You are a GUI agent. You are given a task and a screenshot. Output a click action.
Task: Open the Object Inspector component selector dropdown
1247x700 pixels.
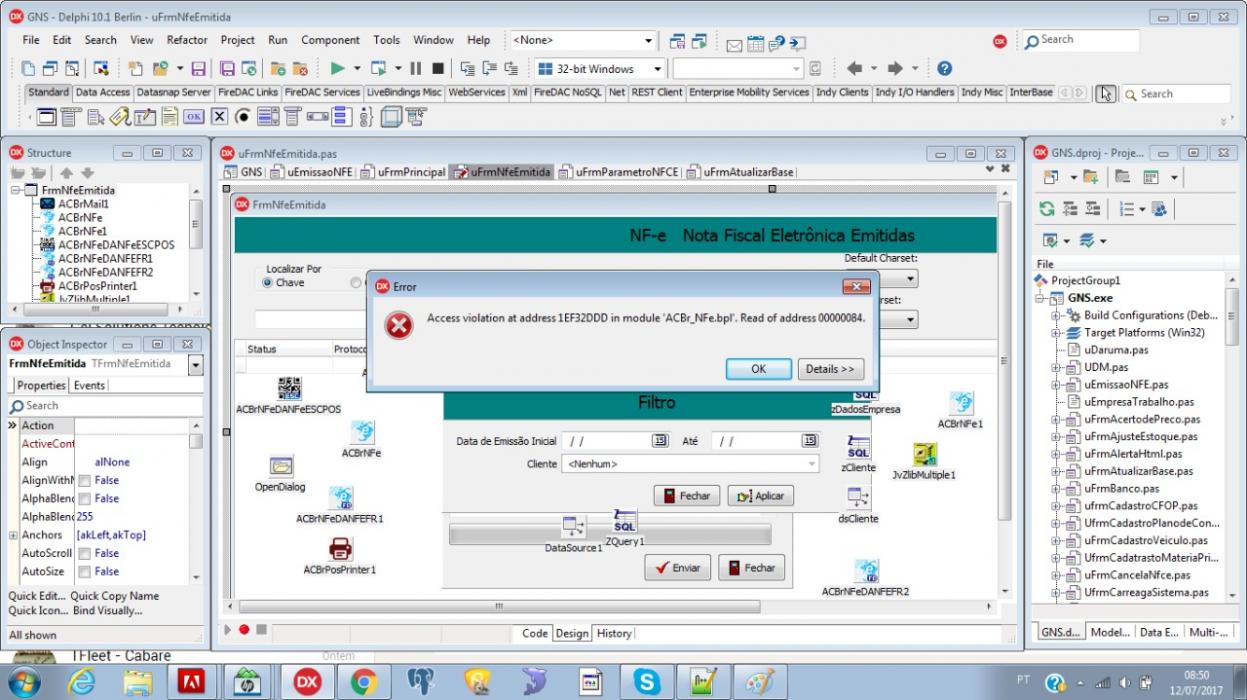(195, 365)
